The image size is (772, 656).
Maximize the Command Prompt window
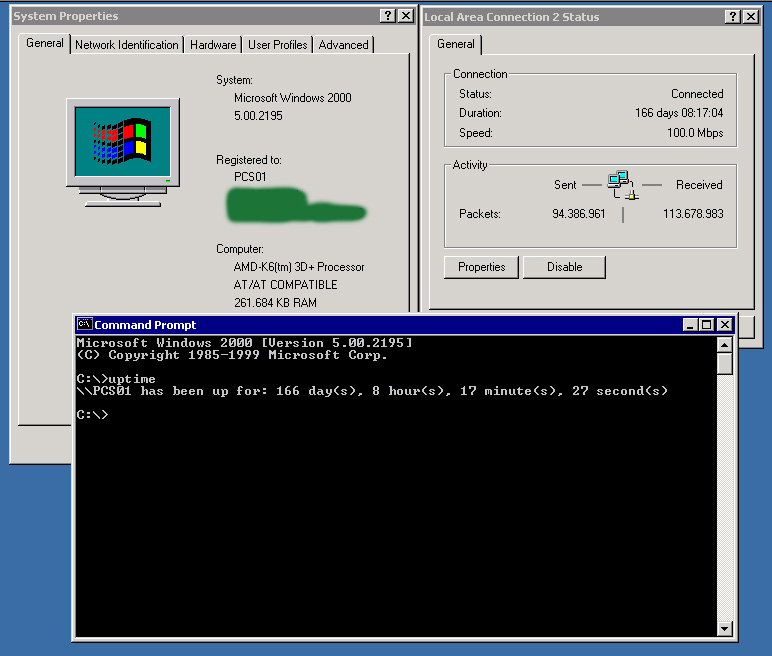pos(707,325)
